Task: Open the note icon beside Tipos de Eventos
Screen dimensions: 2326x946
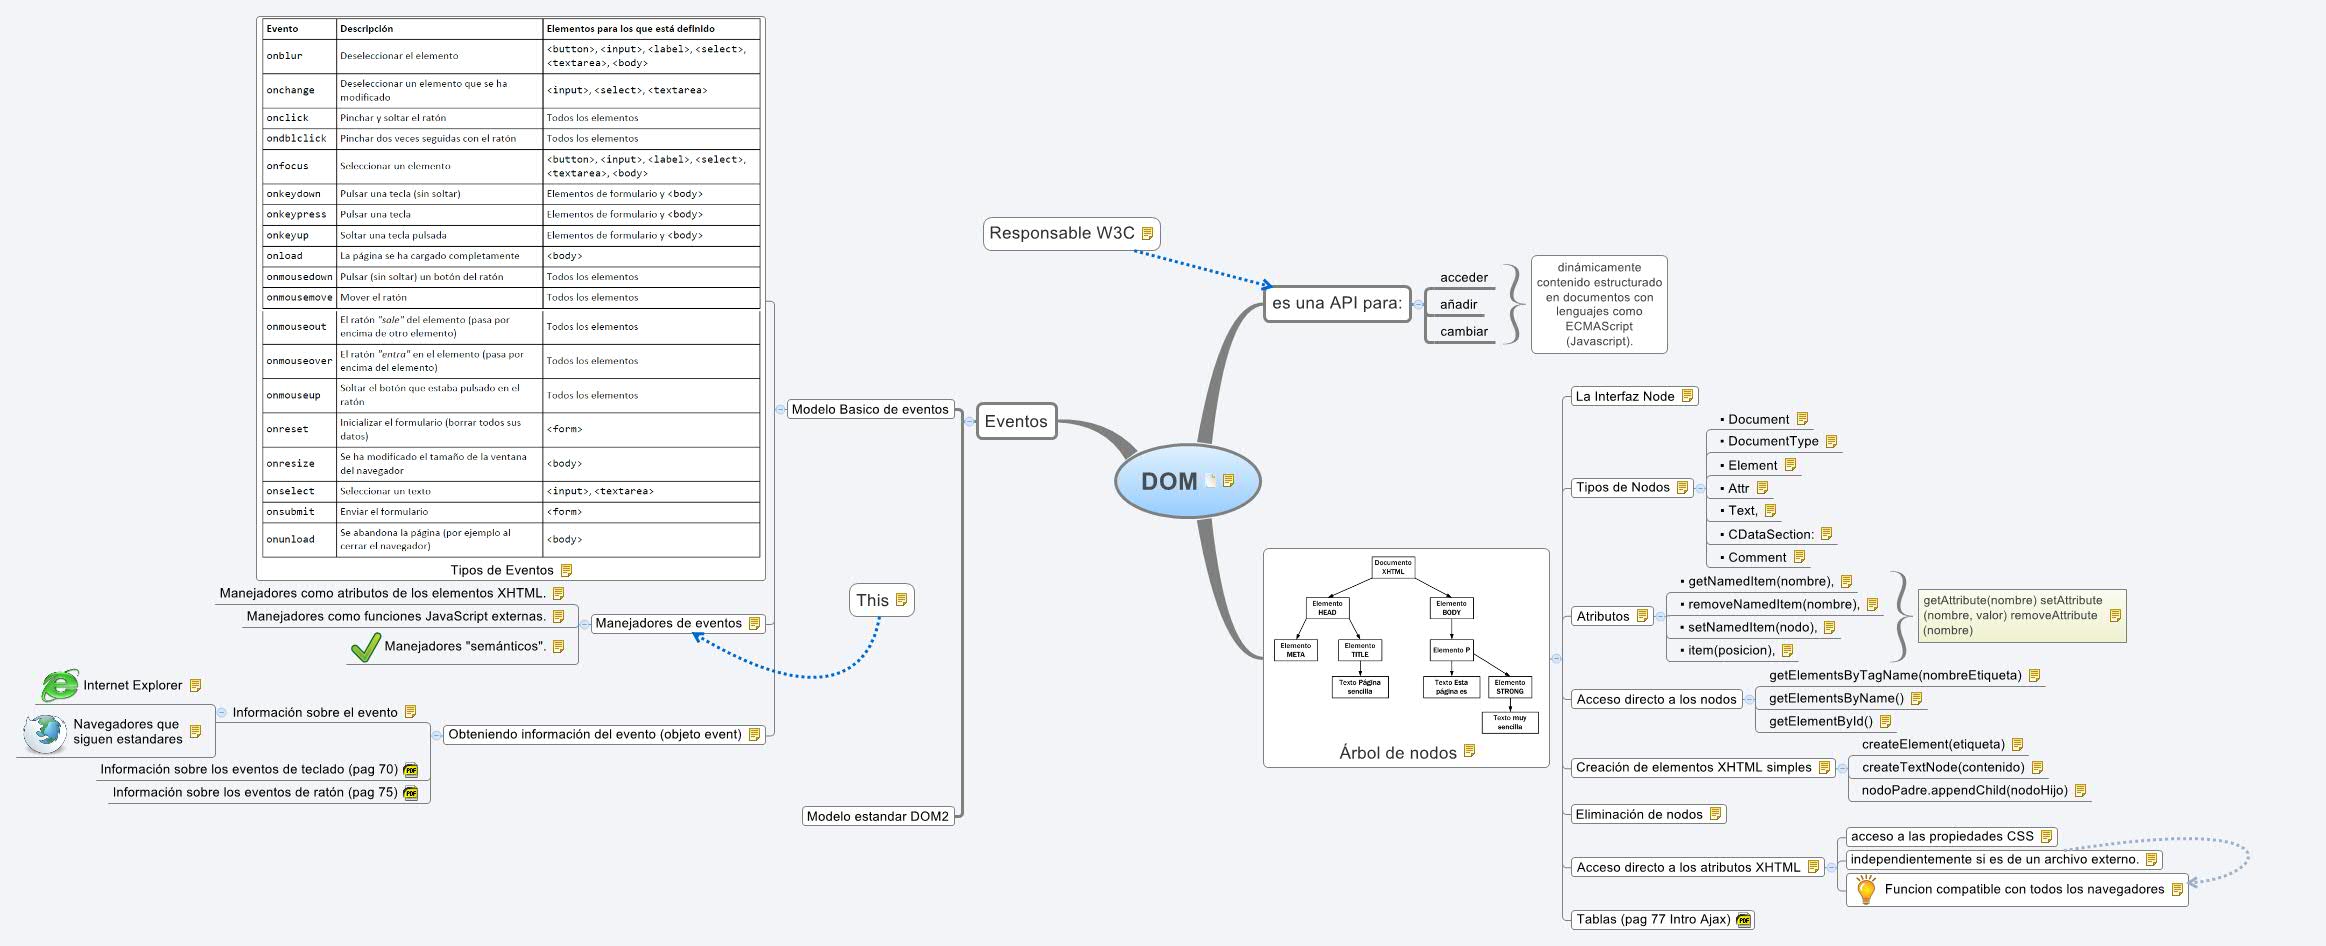Action: (x=566, y=571)
